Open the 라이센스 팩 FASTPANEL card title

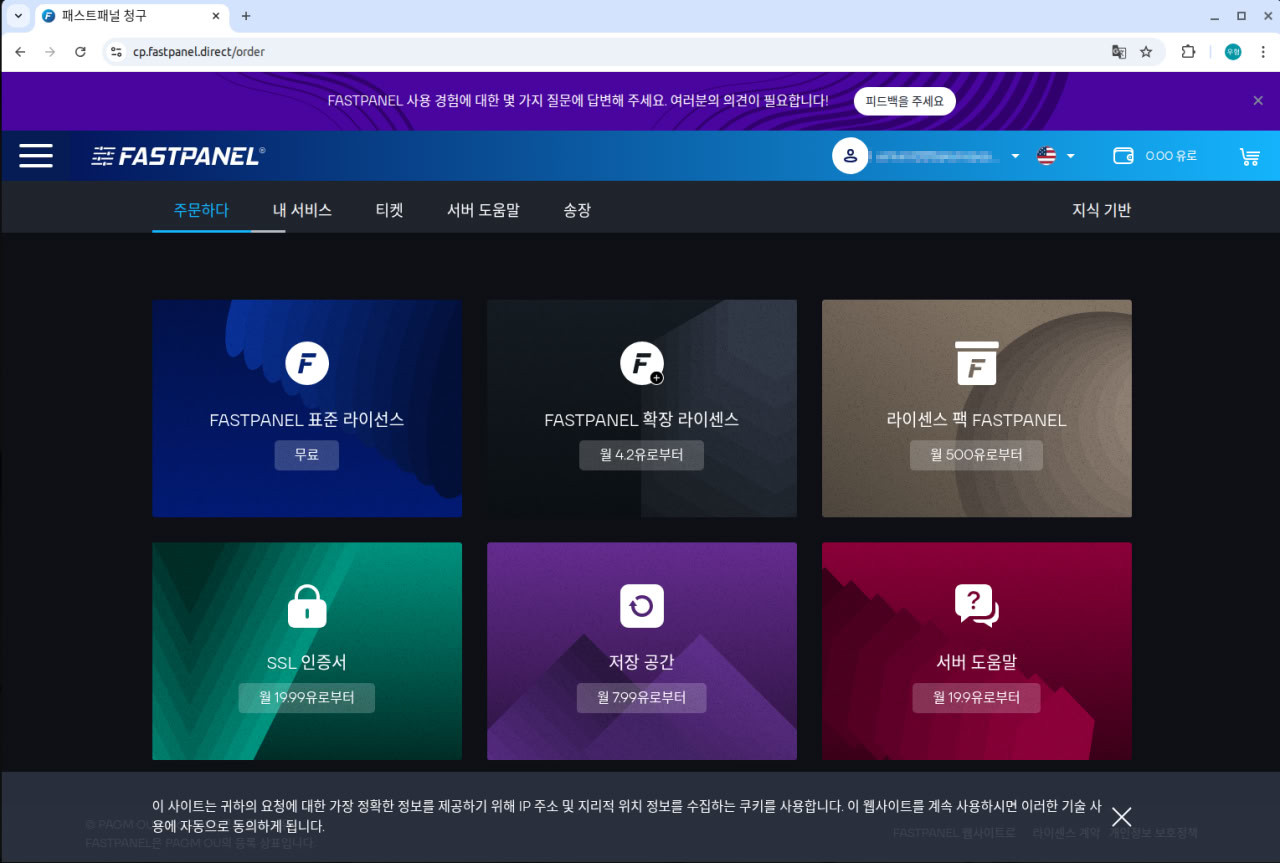tap(977, 420)
